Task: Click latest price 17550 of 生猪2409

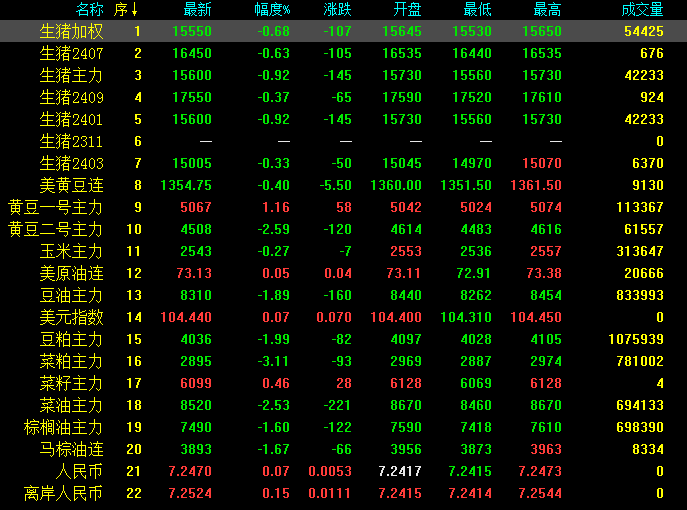Action: [192, 97]
